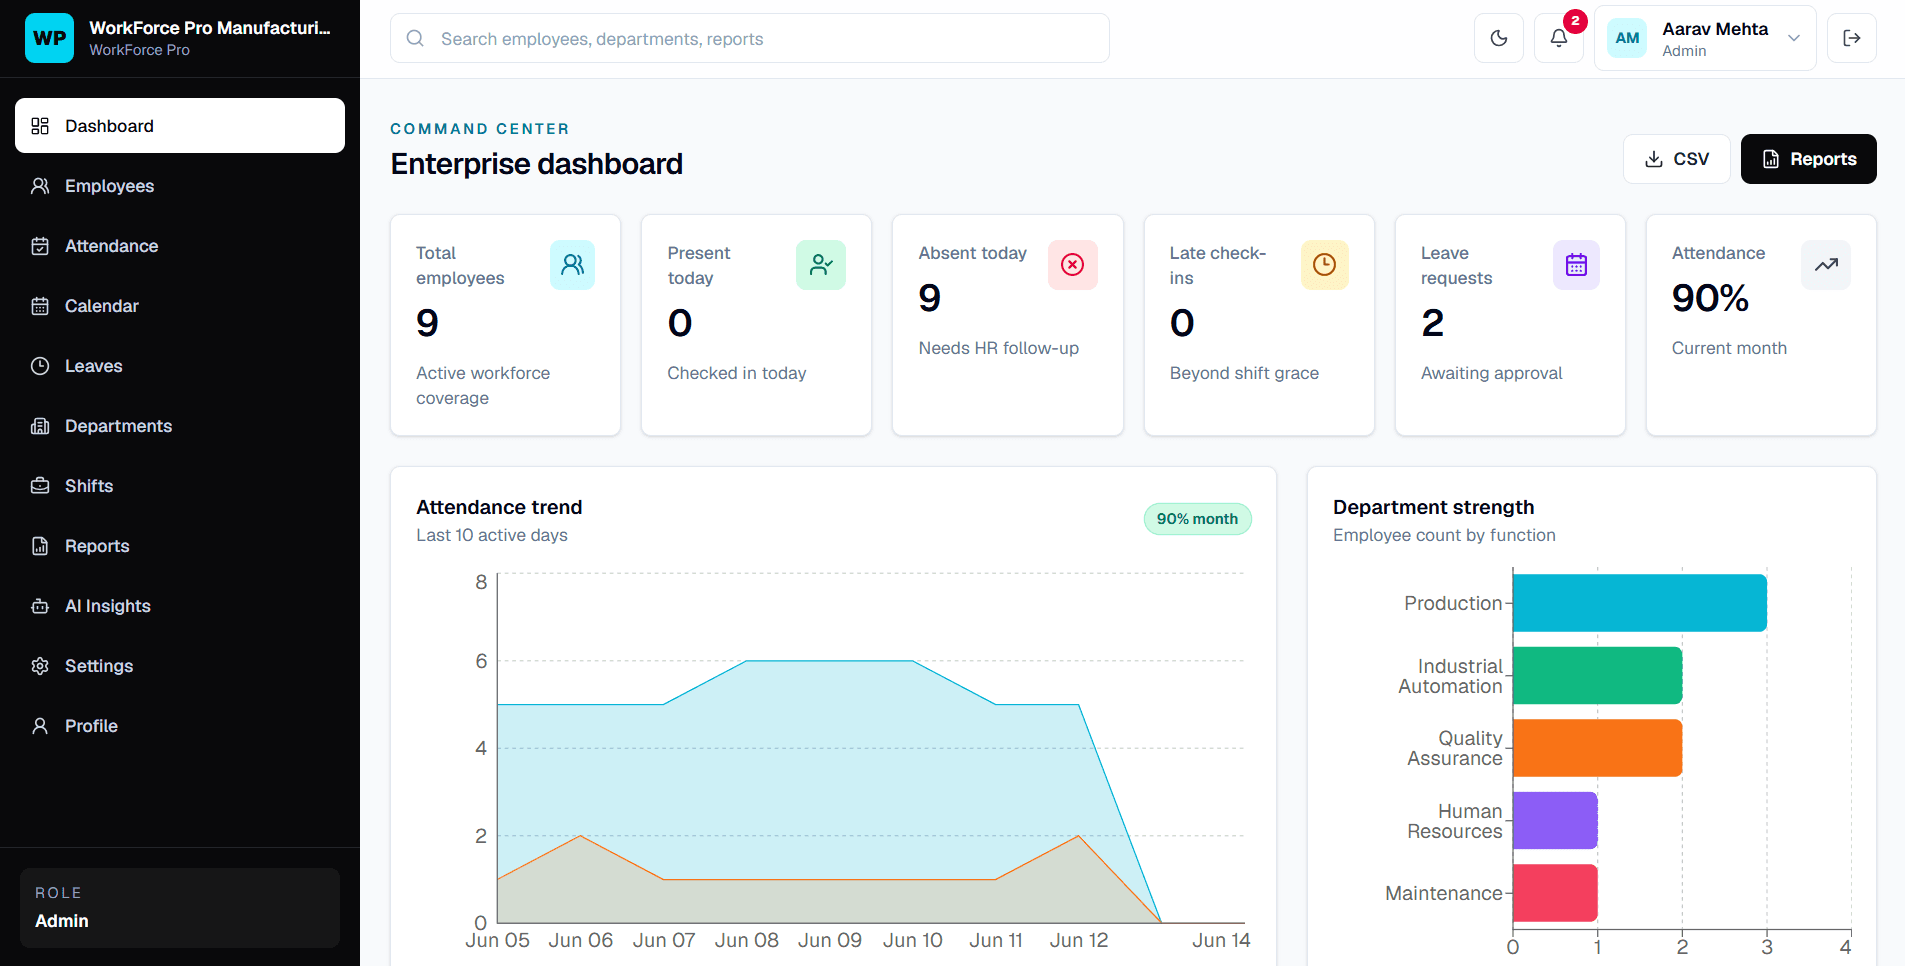The width and height of the screenshot is (1905, 966).
Task: Click the 'Enterprise dashboard' title
Action: point(537,164)
